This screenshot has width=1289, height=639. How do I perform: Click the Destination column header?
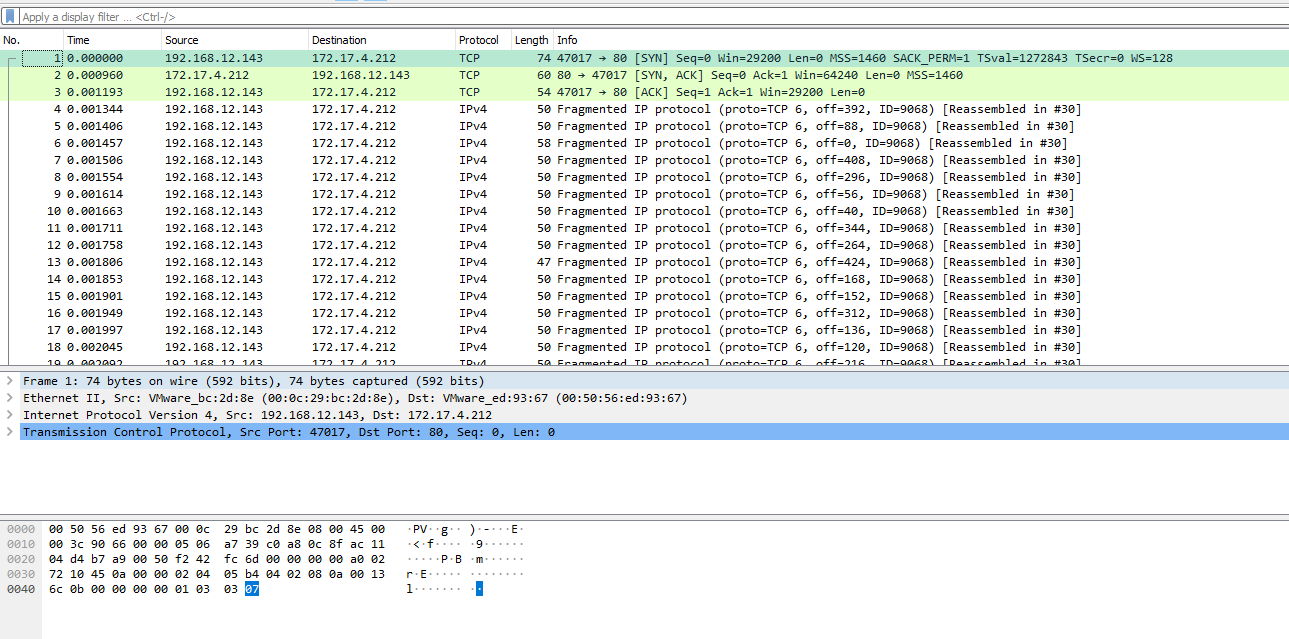click(381, 40)
